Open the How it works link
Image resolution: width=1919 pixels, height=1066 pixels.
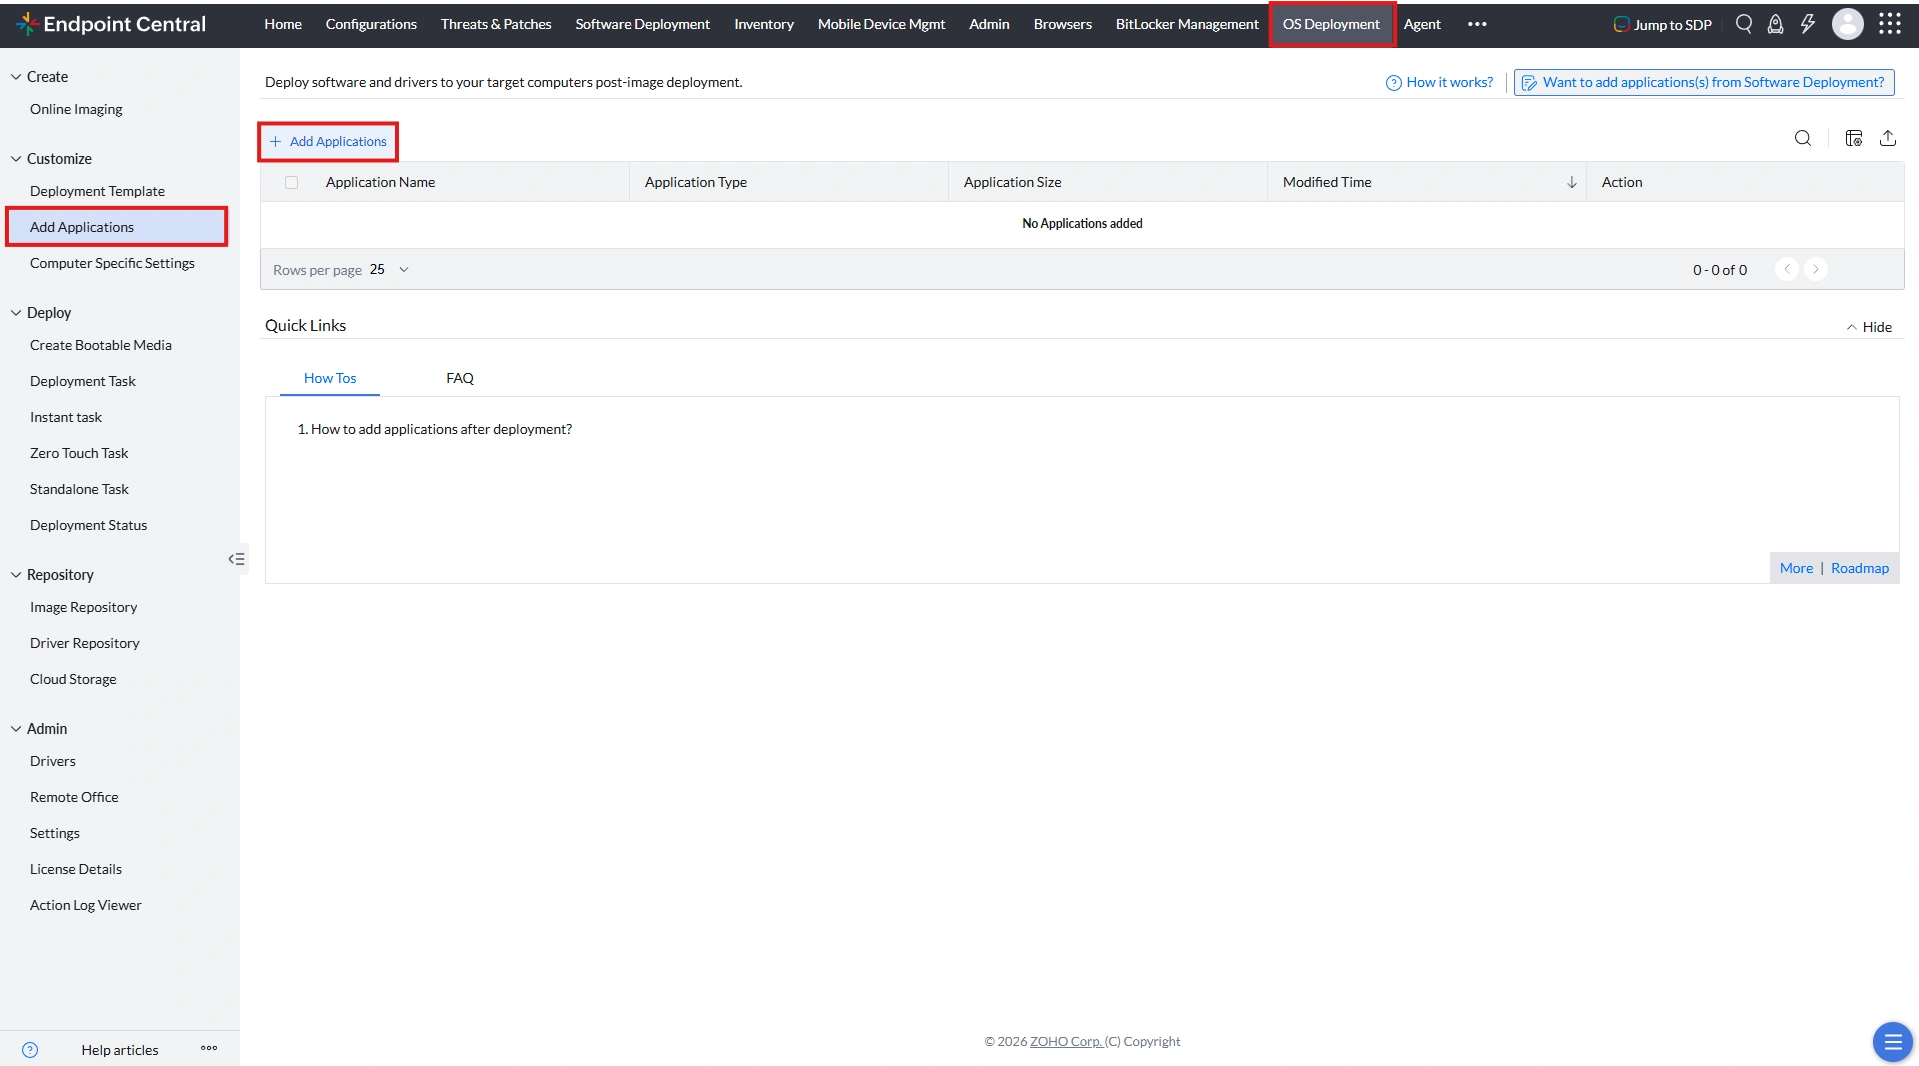pyautogui.click(x=1449, y=83)
